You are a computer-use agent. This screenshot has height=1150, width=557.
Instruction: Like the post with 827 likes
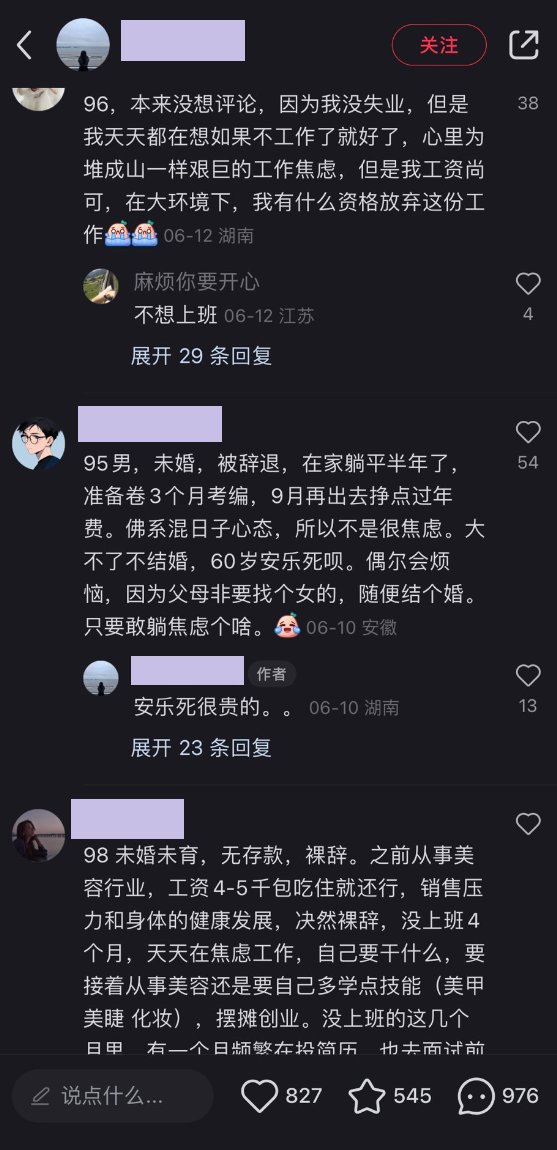[260, 1096]
